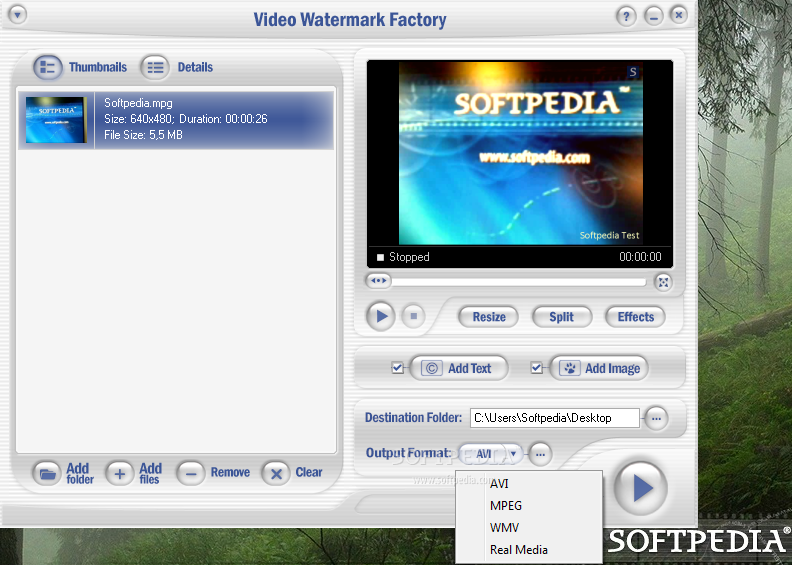
Task: Click the Clear label
Action: coord(309,472)
